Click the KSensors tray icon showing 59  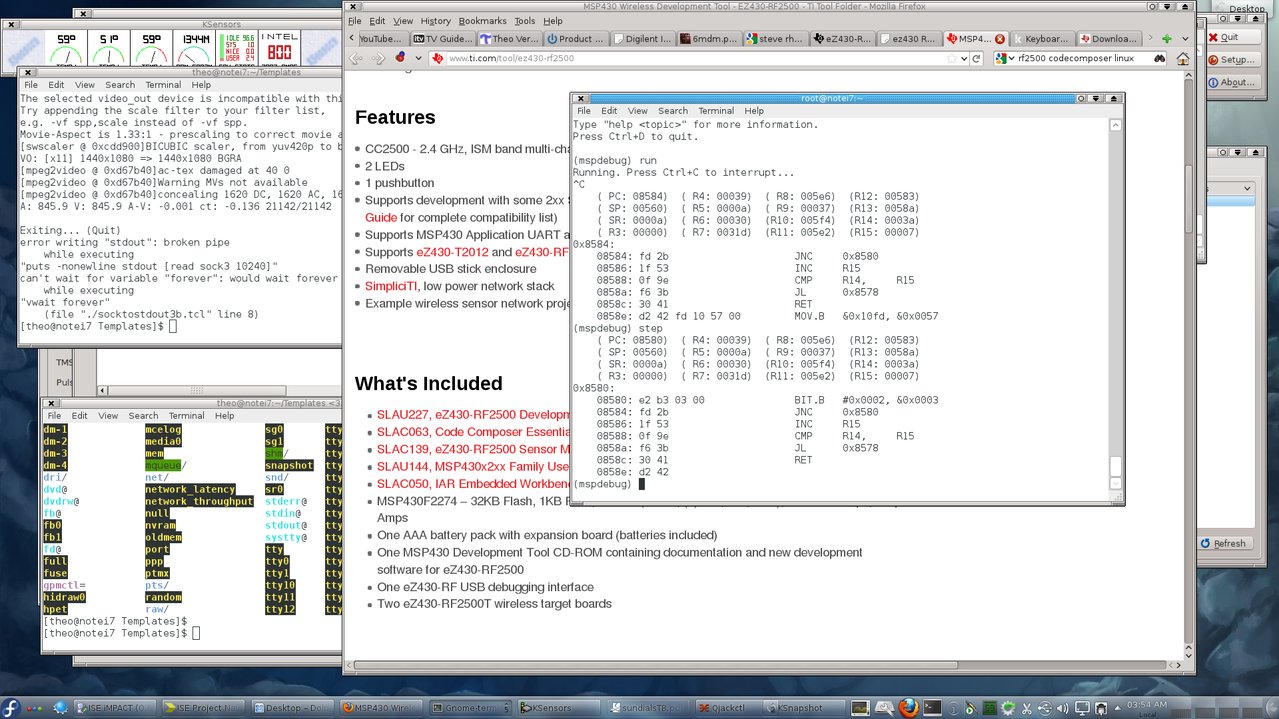coord(990,708)
